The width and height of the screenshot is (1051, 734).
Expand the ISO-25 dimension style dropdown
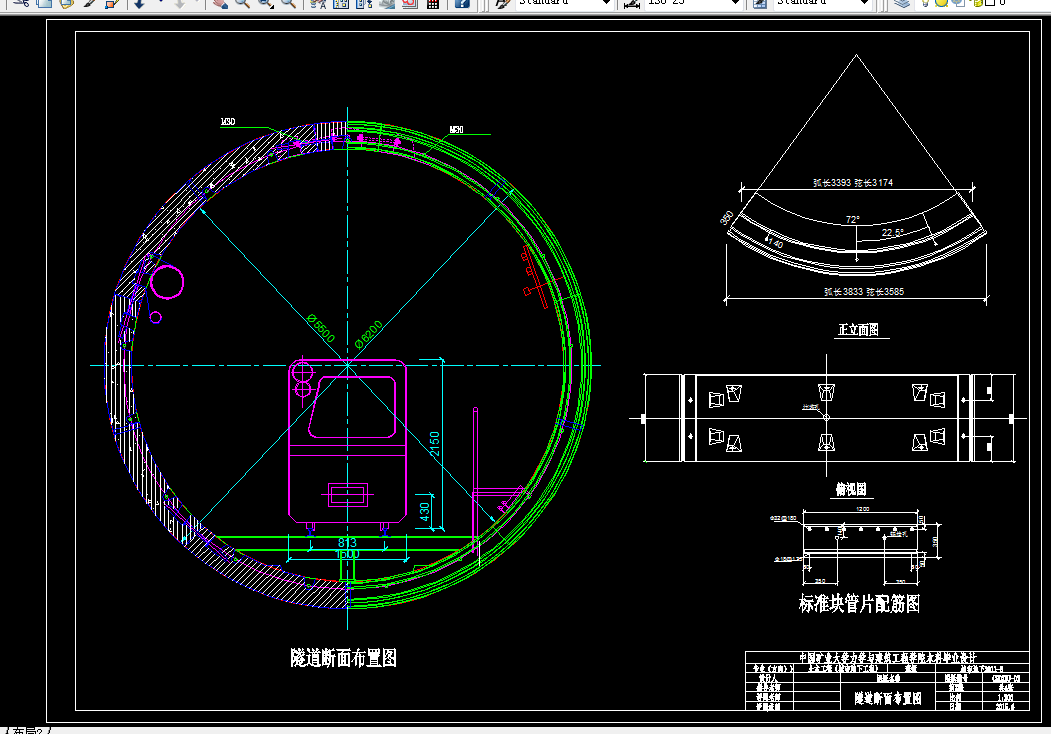coord(735,3)
